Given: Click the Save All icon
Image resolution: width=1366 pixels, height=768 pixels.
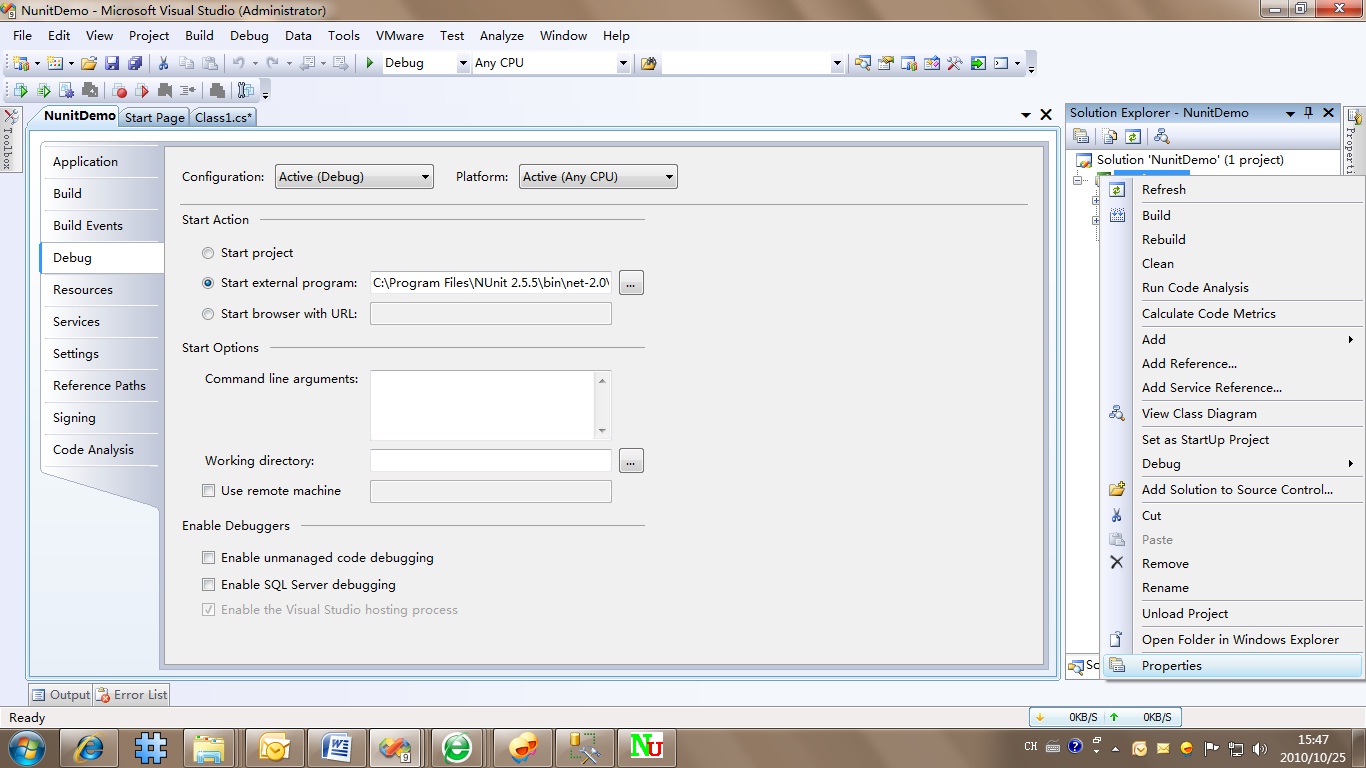Looking at the screenshot, I should (135, 63).
